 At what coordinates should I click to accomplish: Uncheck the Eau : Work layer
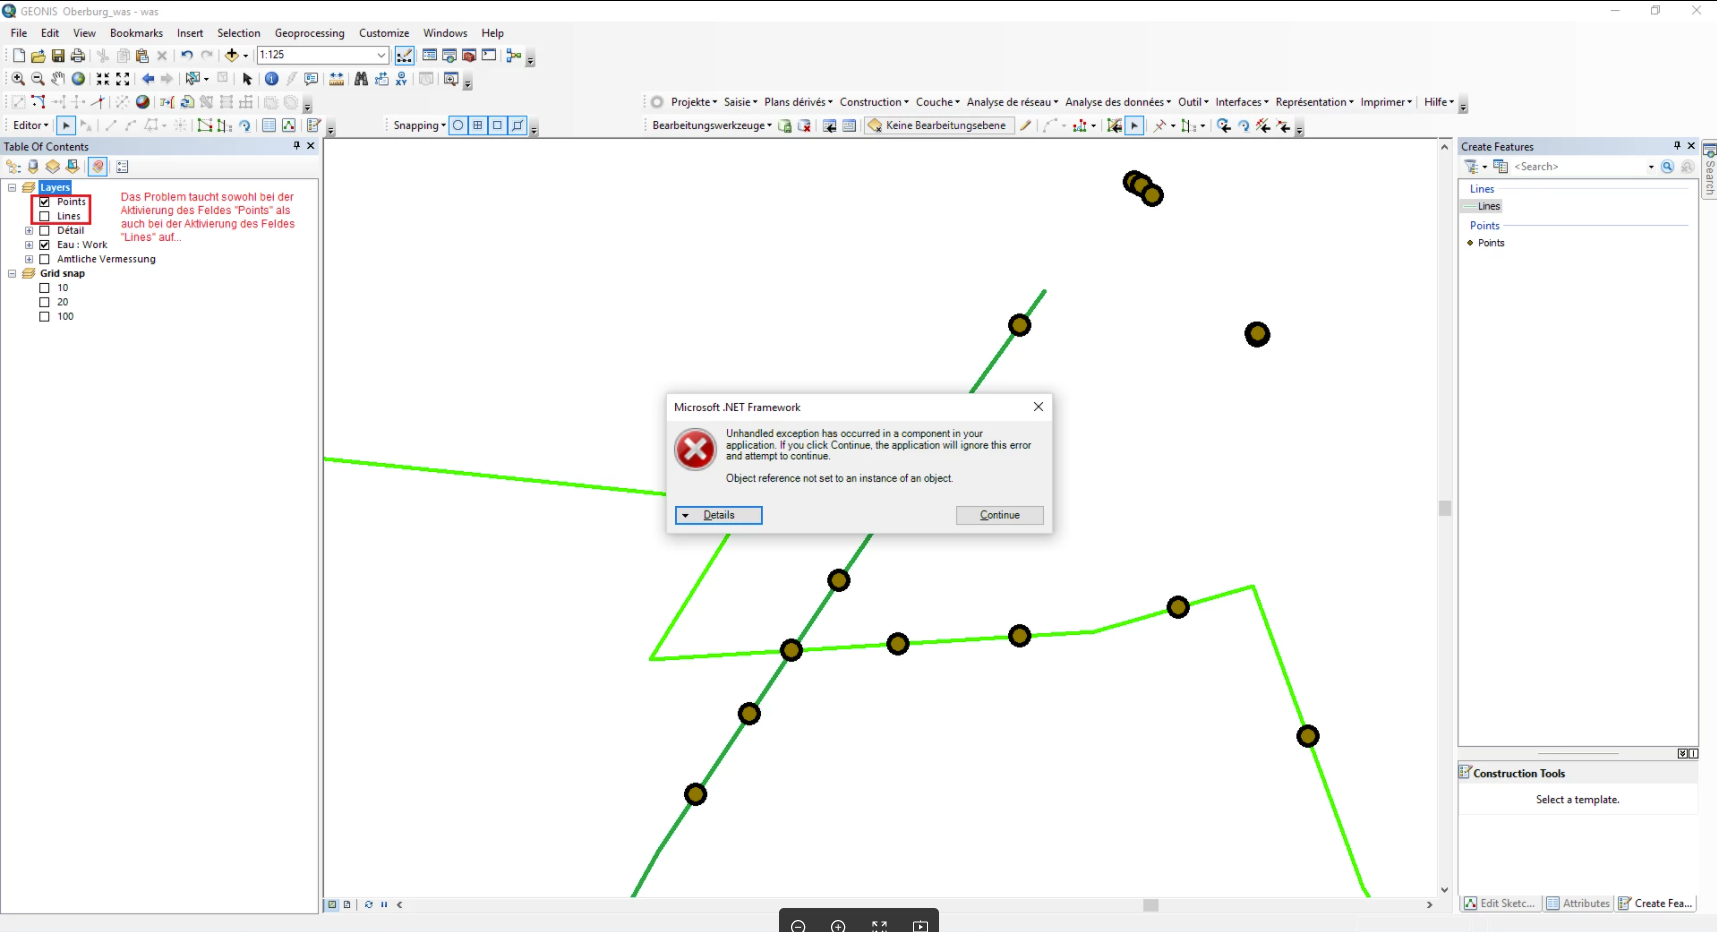click(x=44, y=244)
